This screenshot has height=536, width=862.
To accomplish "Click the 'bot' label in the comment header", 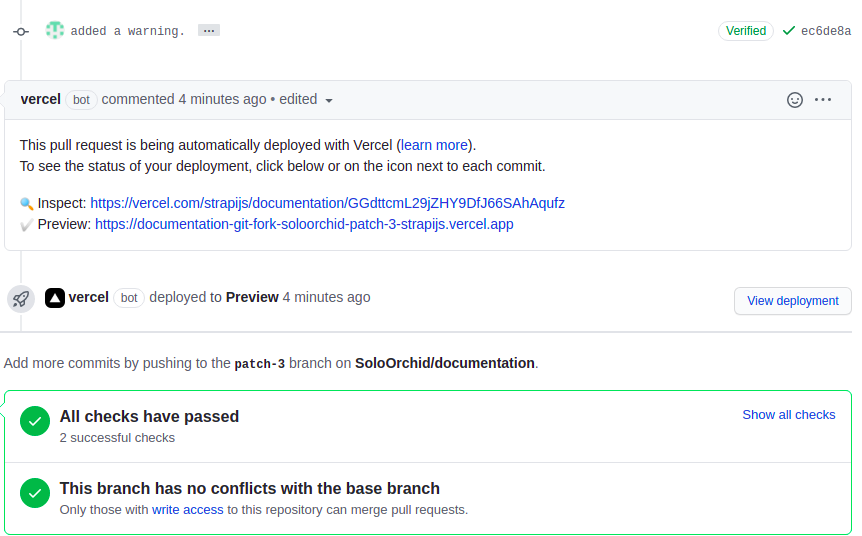I will pos(81,100).
